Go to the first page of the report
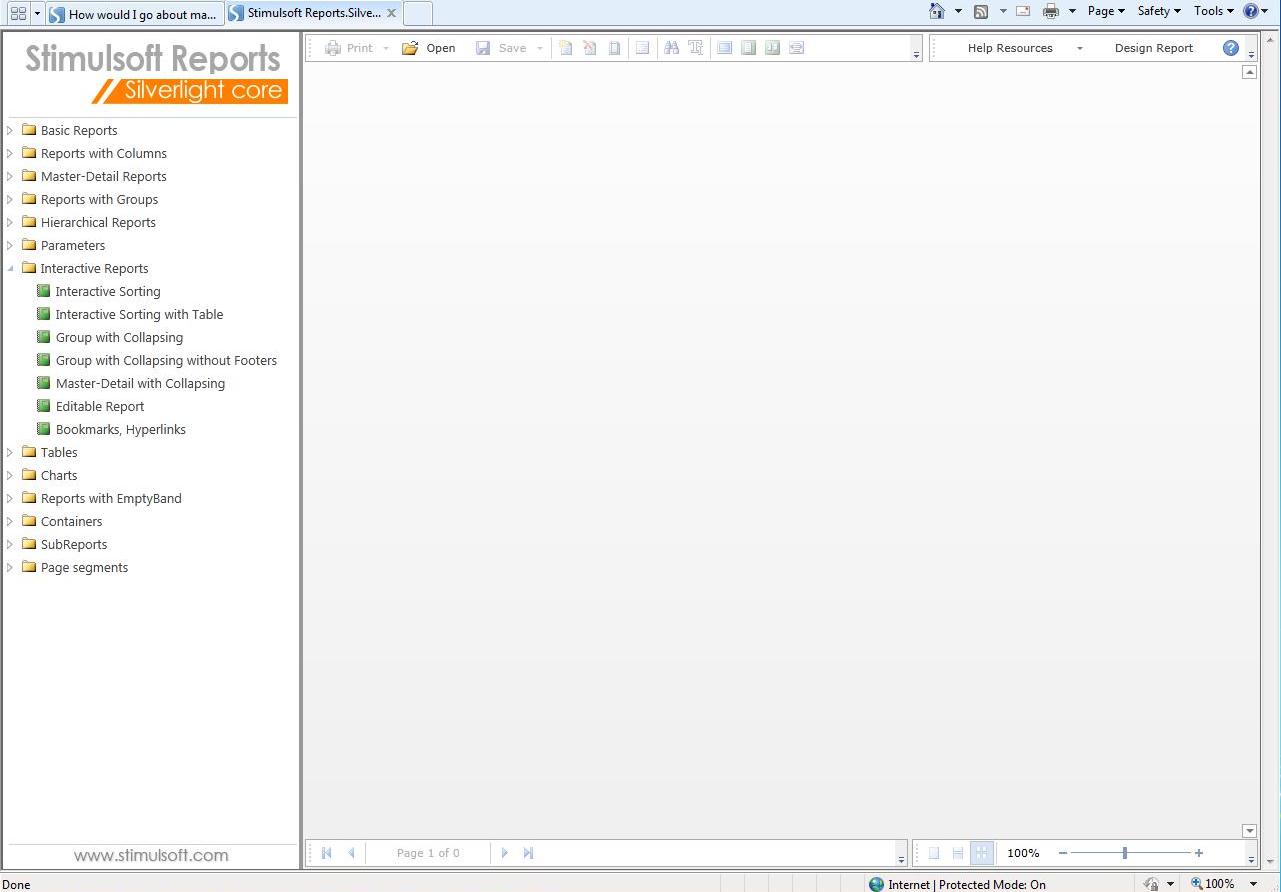Image resolution: width=1281 pixels, height=892 pixels. coord(327,853)
